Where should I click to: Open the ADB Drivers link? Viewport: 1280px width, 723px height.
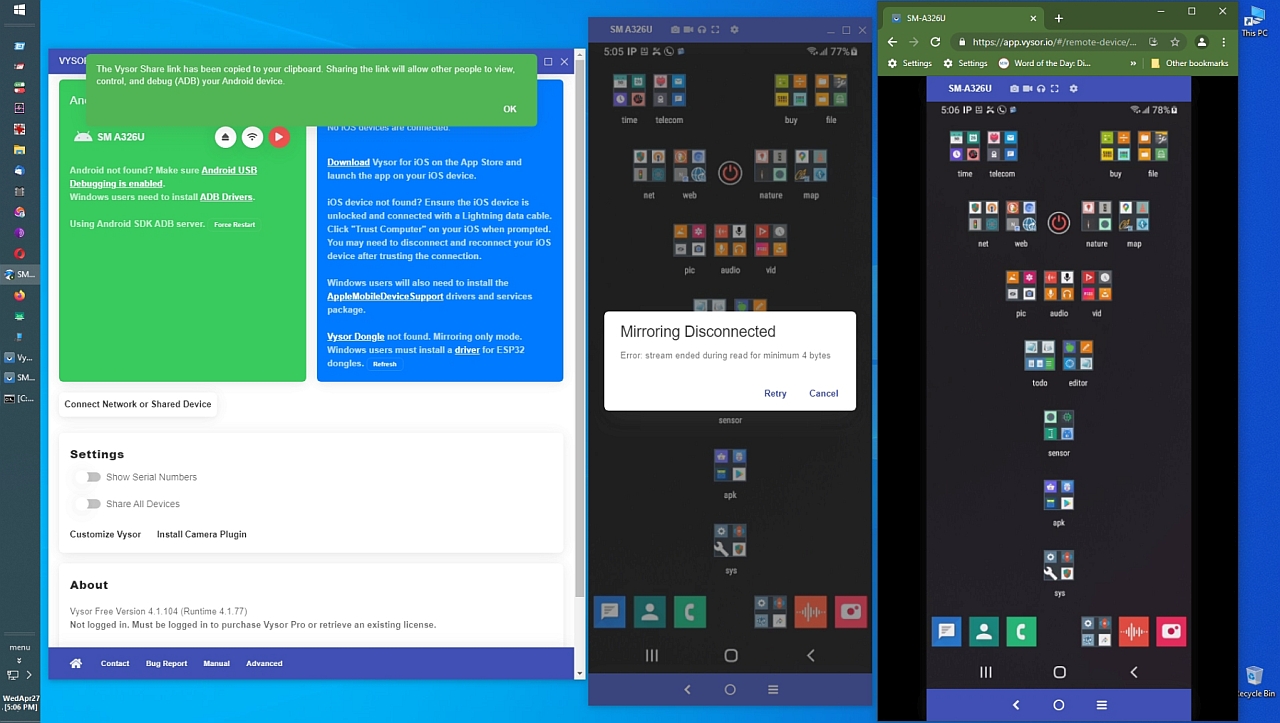tap(226, 197)
